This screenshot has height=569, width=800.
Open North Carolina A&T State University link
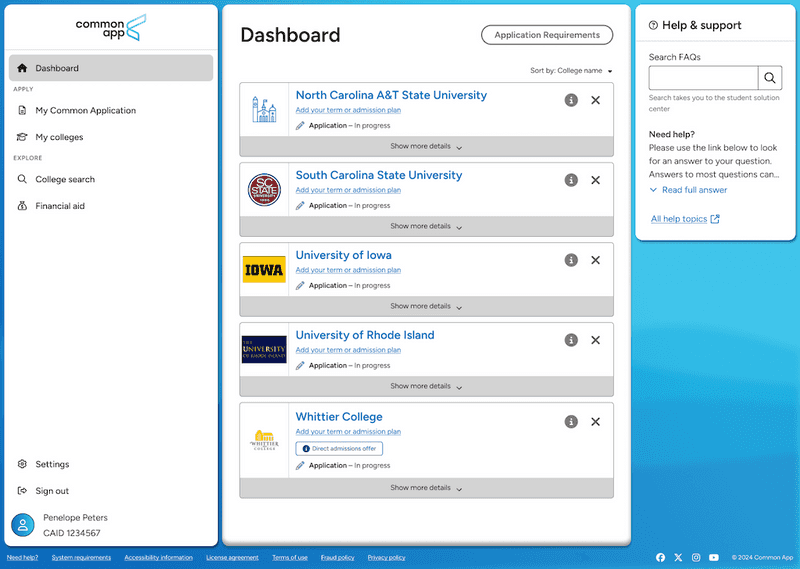[391, 95]
